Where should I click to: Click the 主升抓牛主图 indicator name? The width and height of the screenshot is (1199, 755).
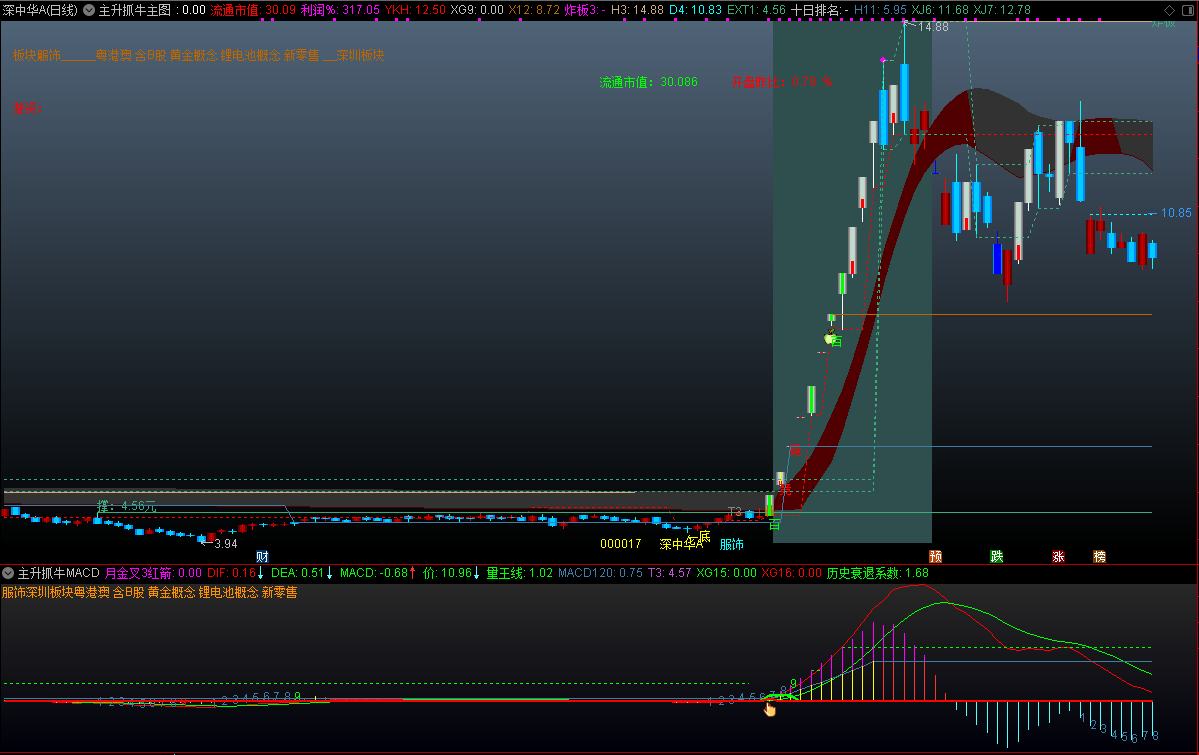[x=135, y=10]
